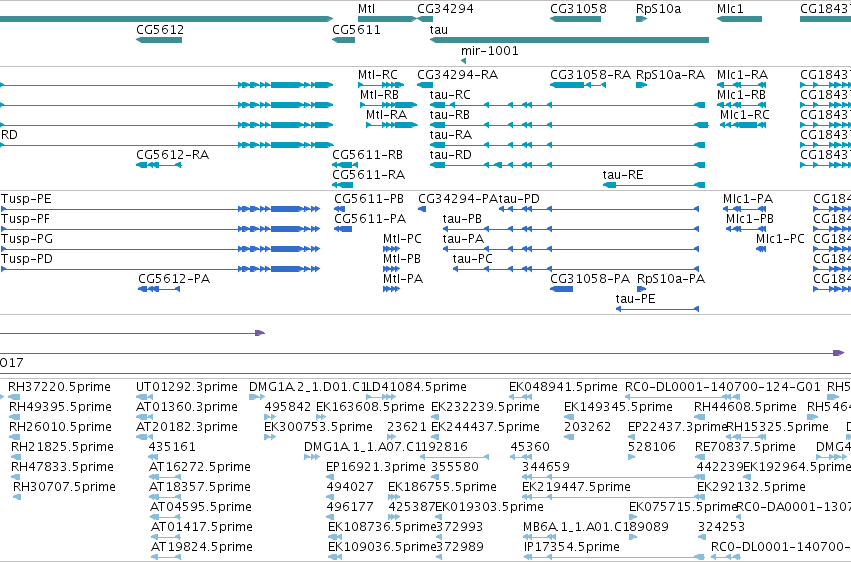Screen dimensions: 851x562
Task: Select the tau-PD protein label
Action: click(x=519, y=199)
